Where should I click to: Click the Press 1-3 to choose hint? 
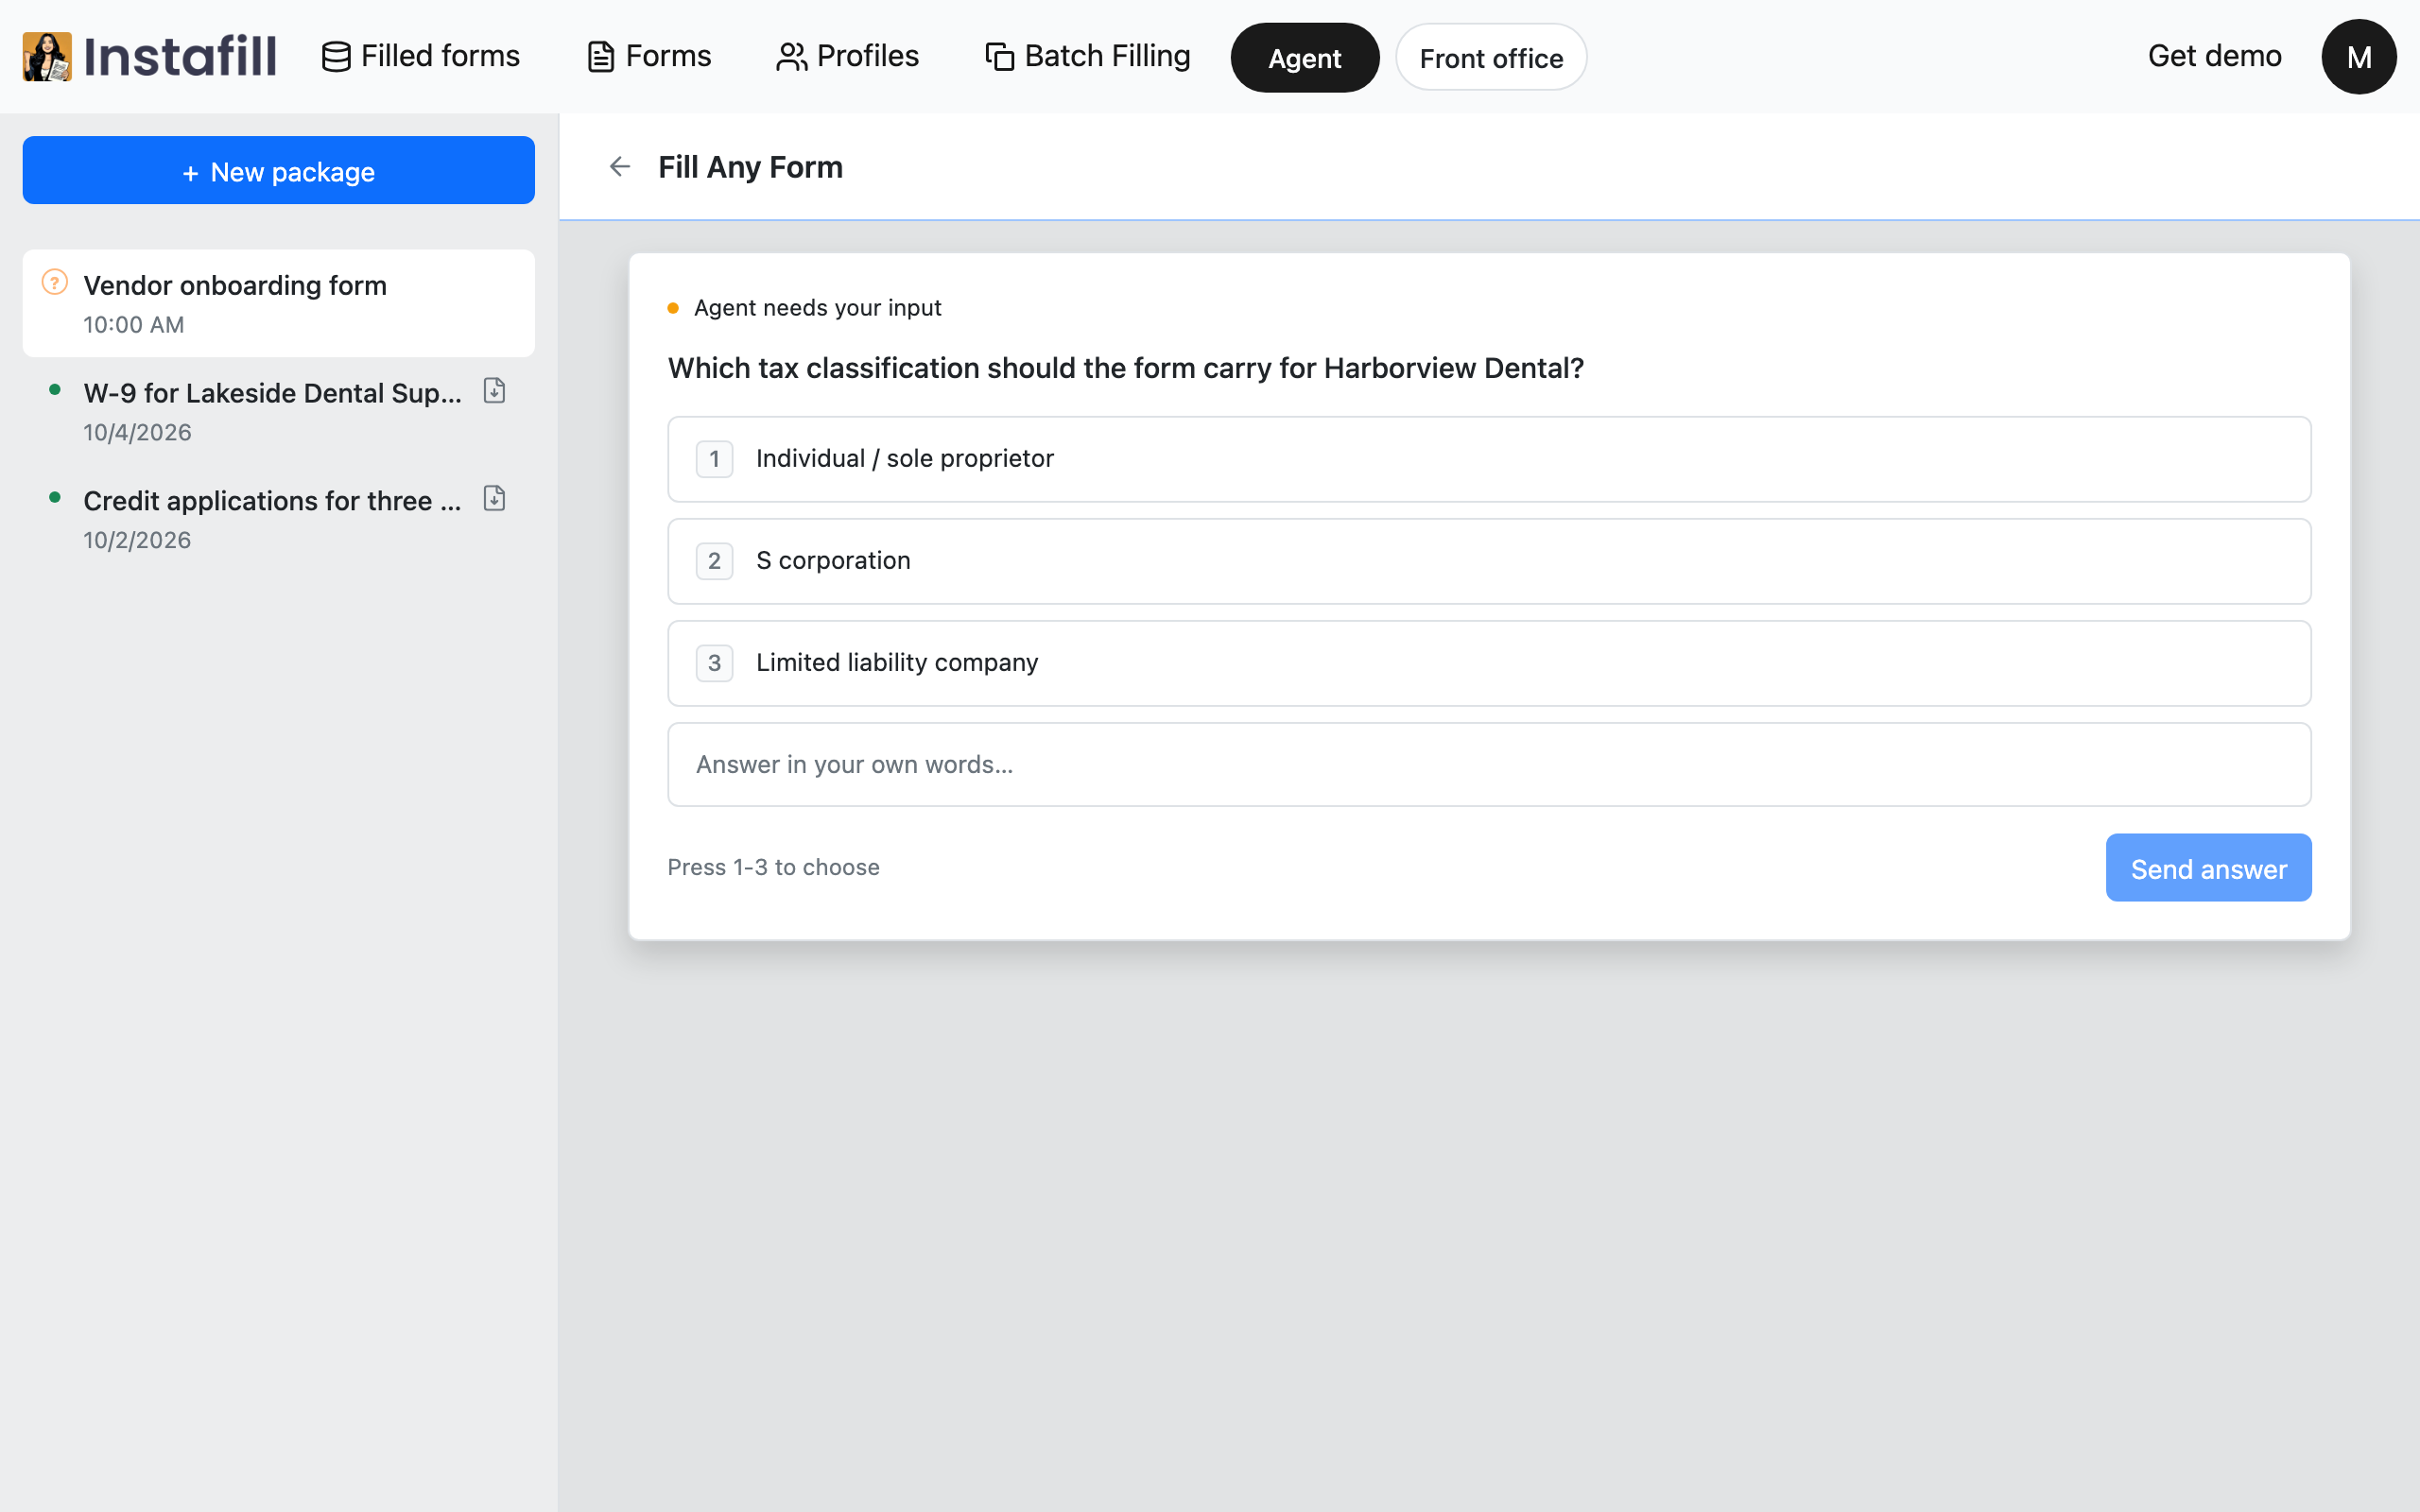click(x=773, y=867)
